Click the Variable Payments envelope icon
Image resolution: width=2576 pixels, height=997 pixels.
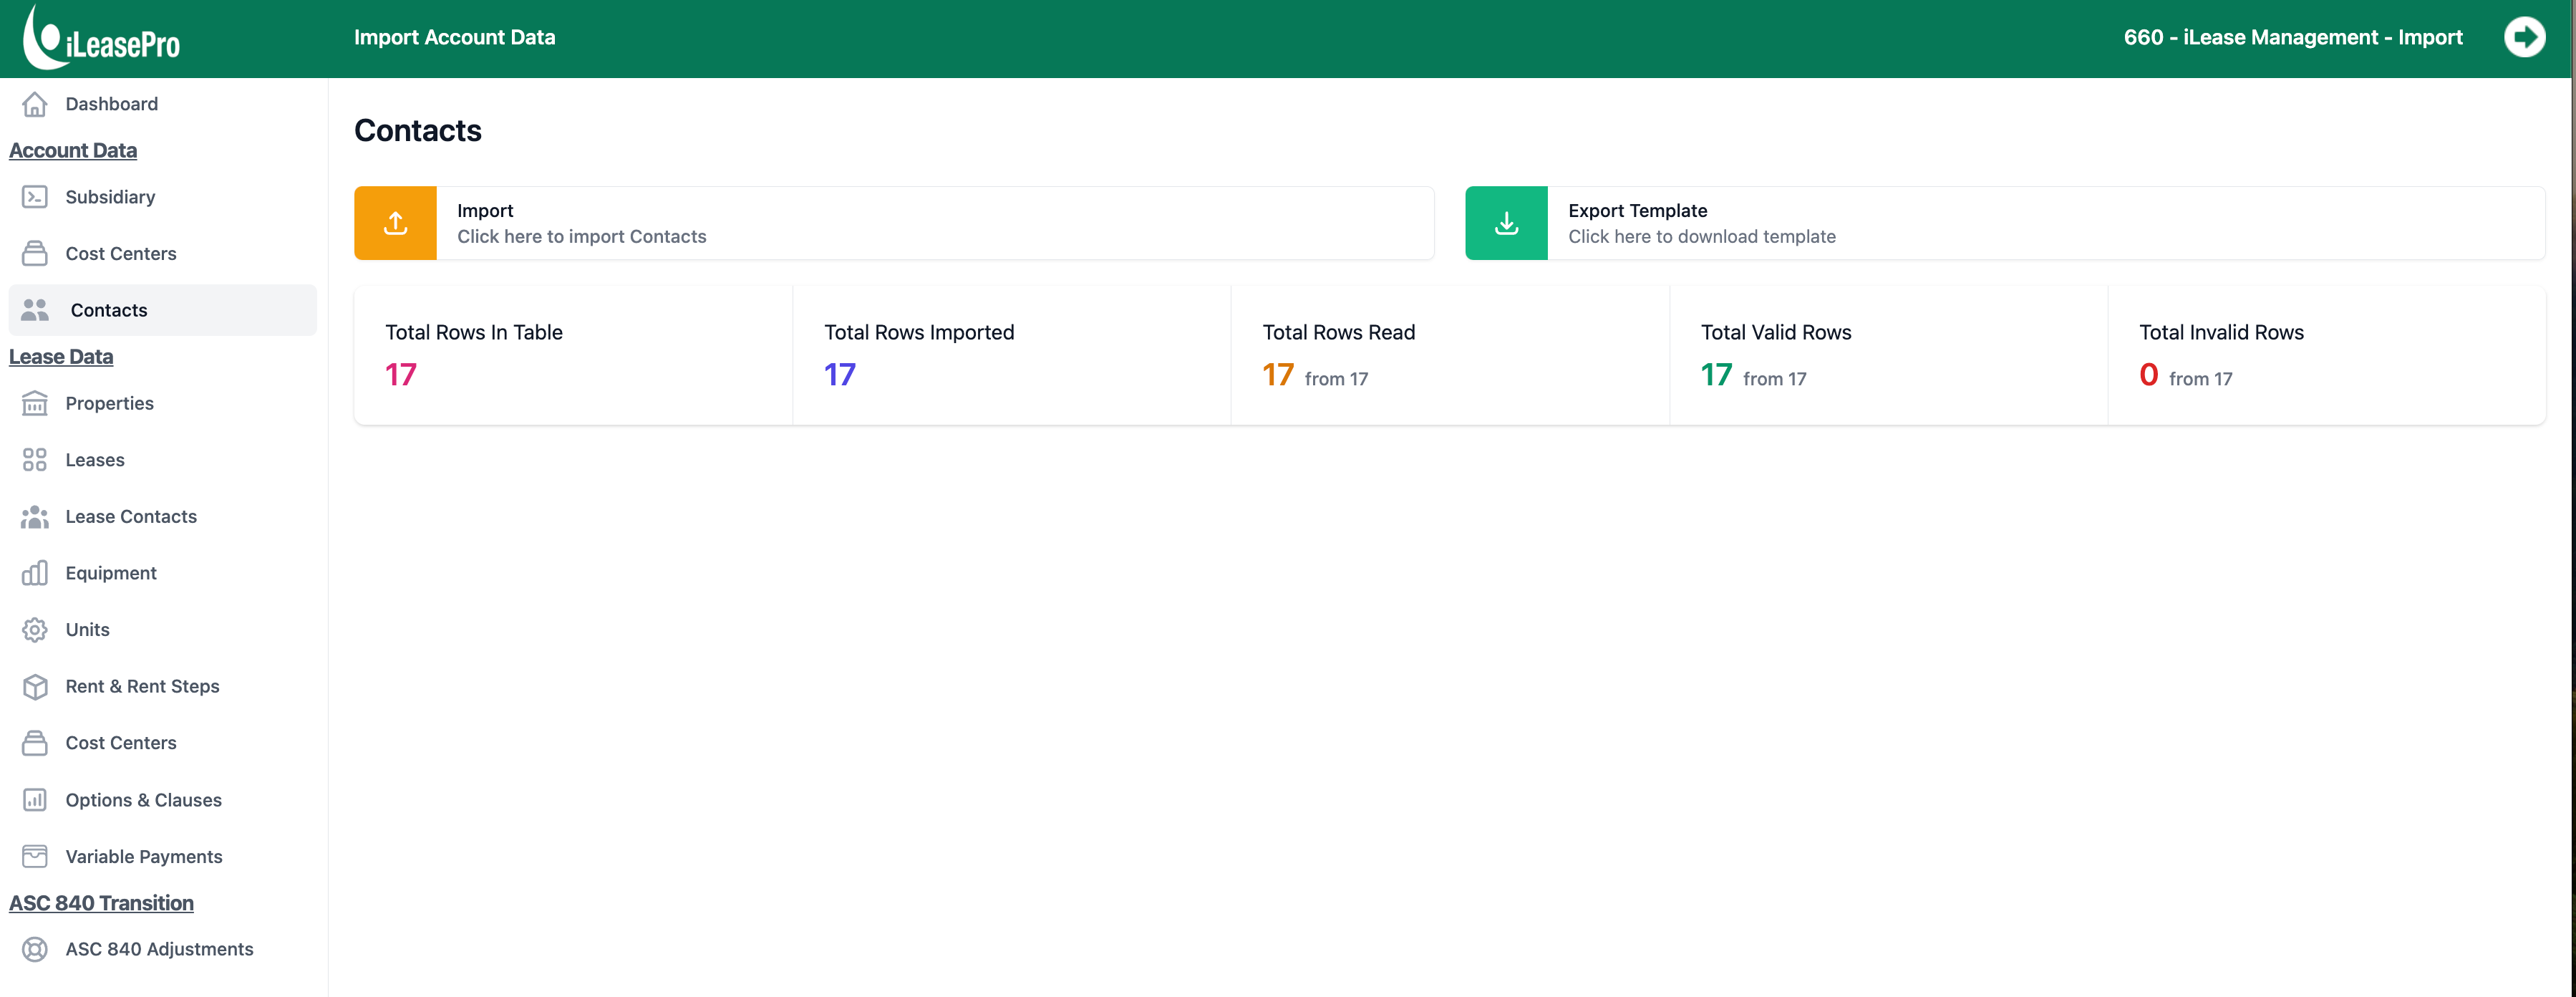coord(35,857)
